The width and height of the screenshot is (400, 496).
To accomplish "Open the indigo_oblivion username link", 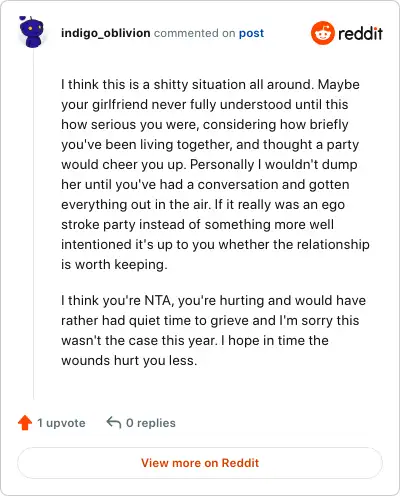I will click(x=105, y=33).
